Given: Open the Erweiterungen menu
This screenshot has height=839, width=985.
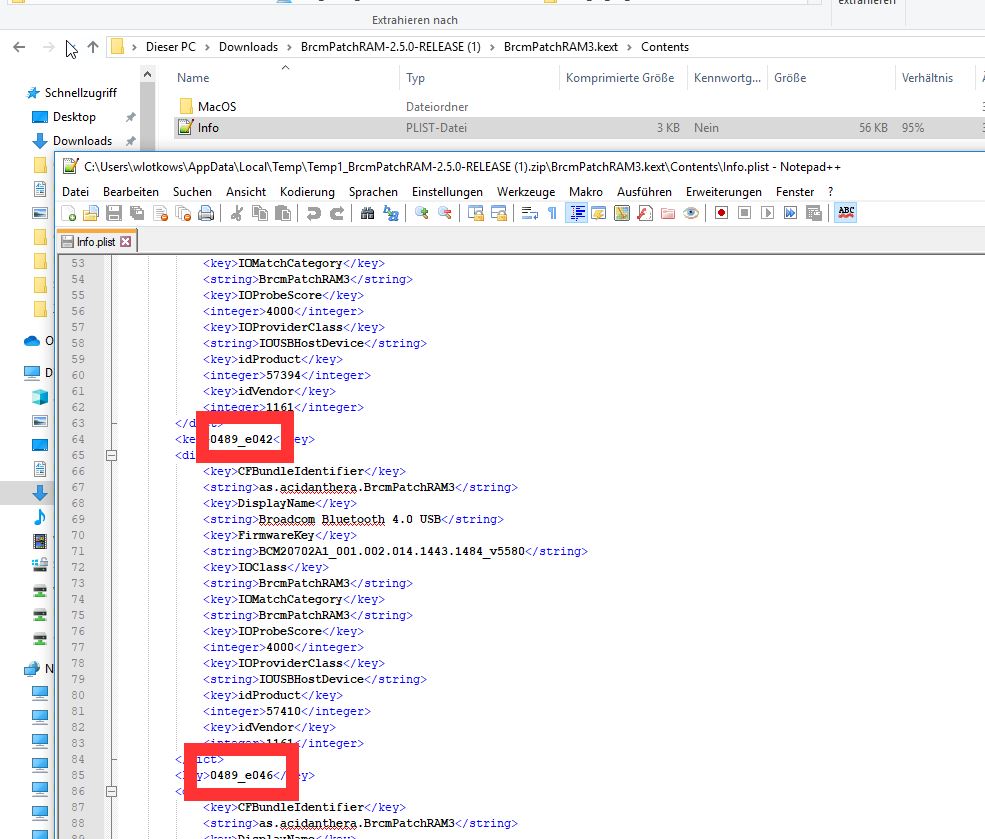Looking at the screenshot, I should coord(719,191).
